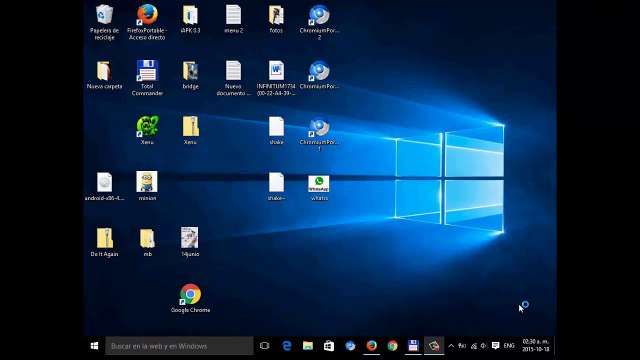The width and height of the screenshot is (640, 360).
Task: Switch to Total Commander floppy taskbar icon
Action: (x=413, y=346)
